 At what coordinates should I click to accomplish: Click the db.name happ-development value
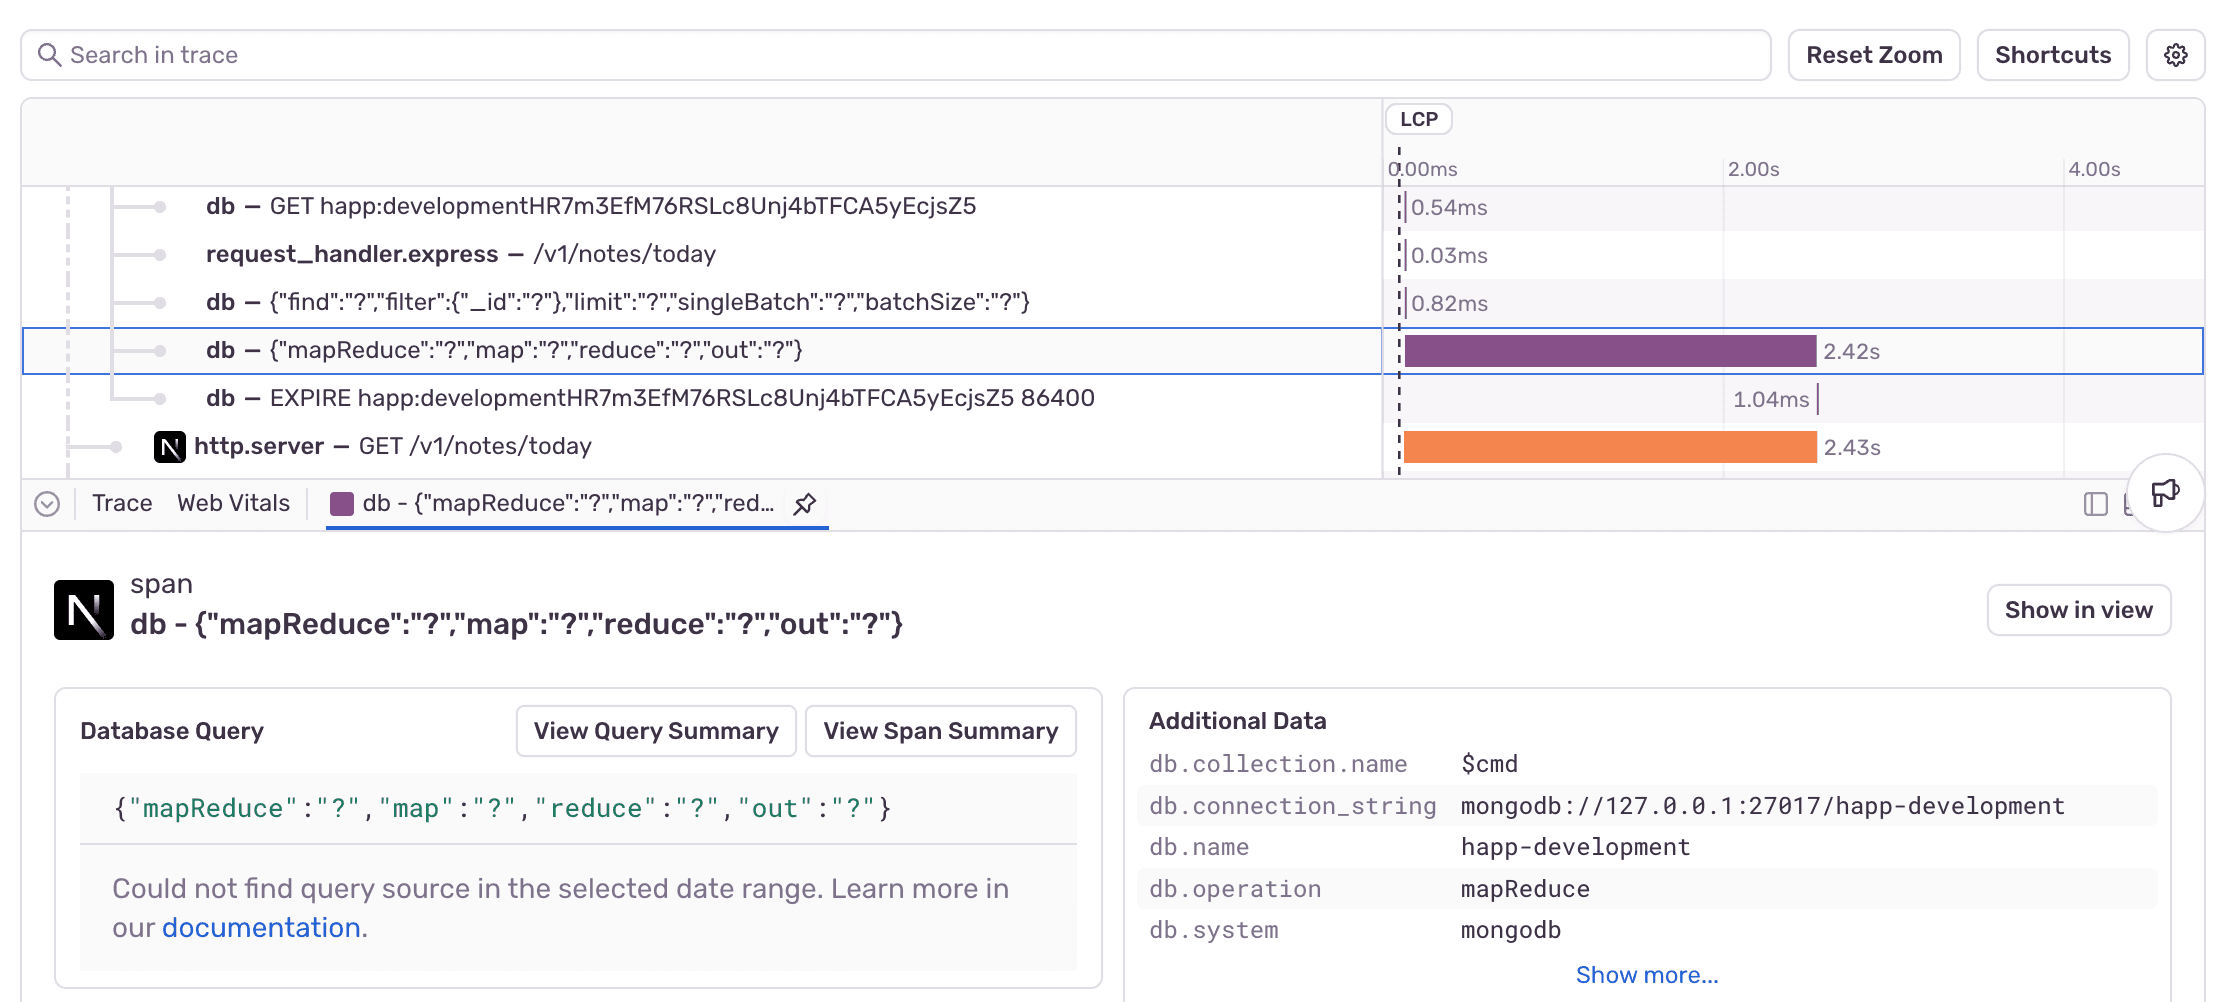pos(1575,847)
